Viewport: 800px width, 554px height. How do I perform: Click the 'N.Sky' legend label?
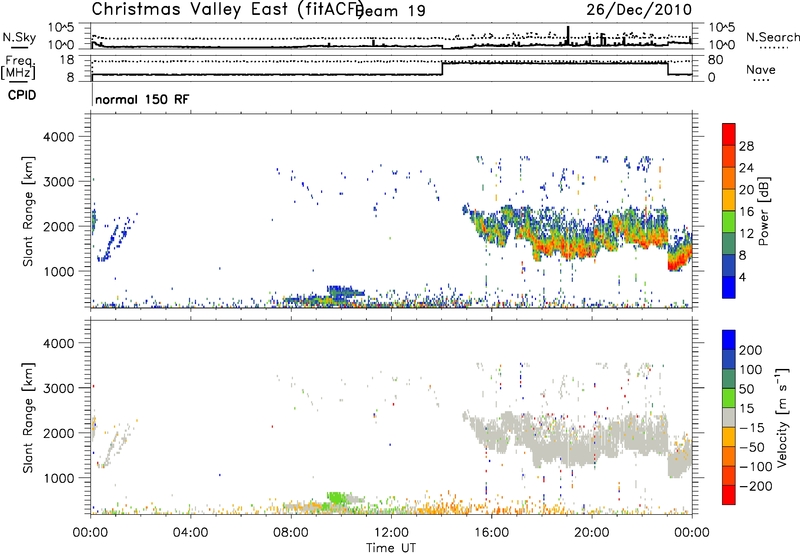point(19,37)
